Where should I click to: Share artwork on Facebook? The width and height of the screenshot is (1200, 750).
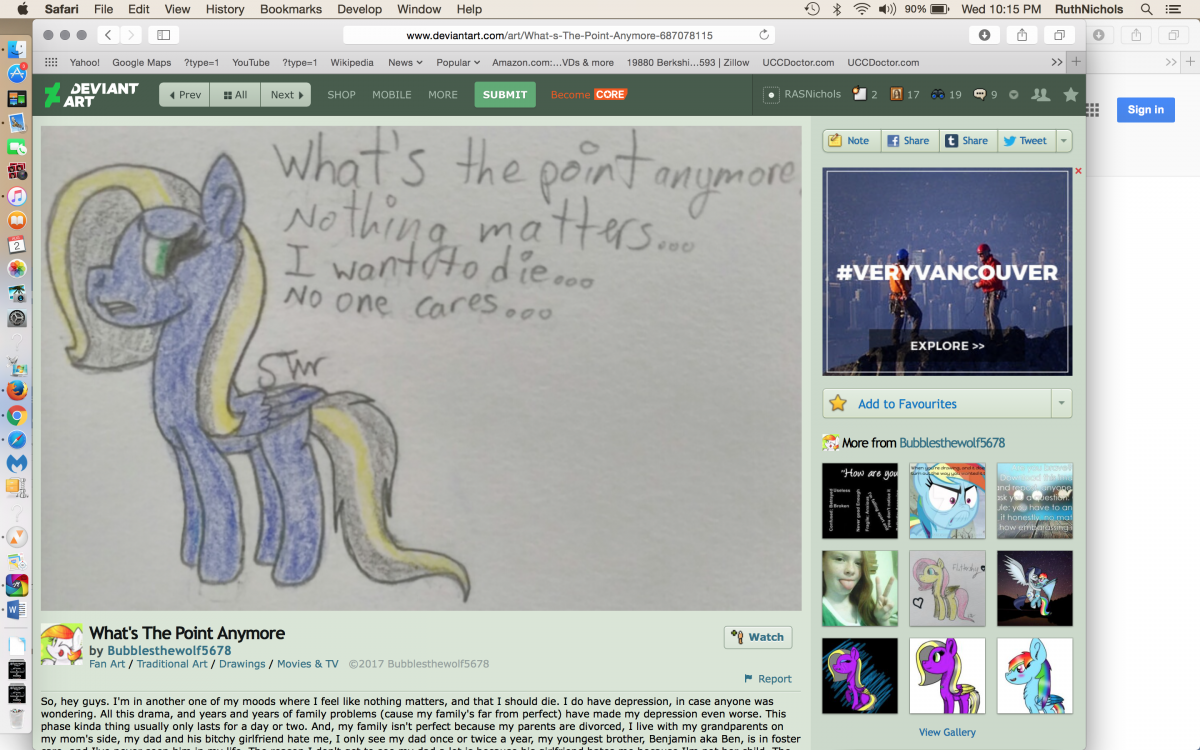(908, 141)
